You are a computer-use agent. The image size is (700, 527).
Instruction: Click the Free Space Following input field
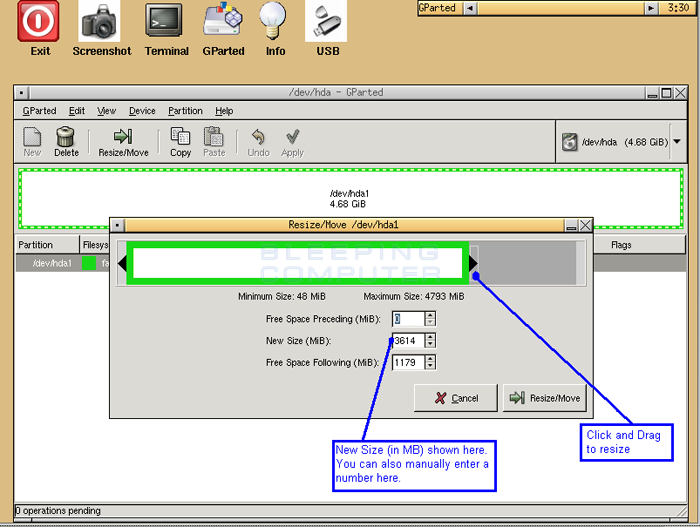tap(408, 362)
